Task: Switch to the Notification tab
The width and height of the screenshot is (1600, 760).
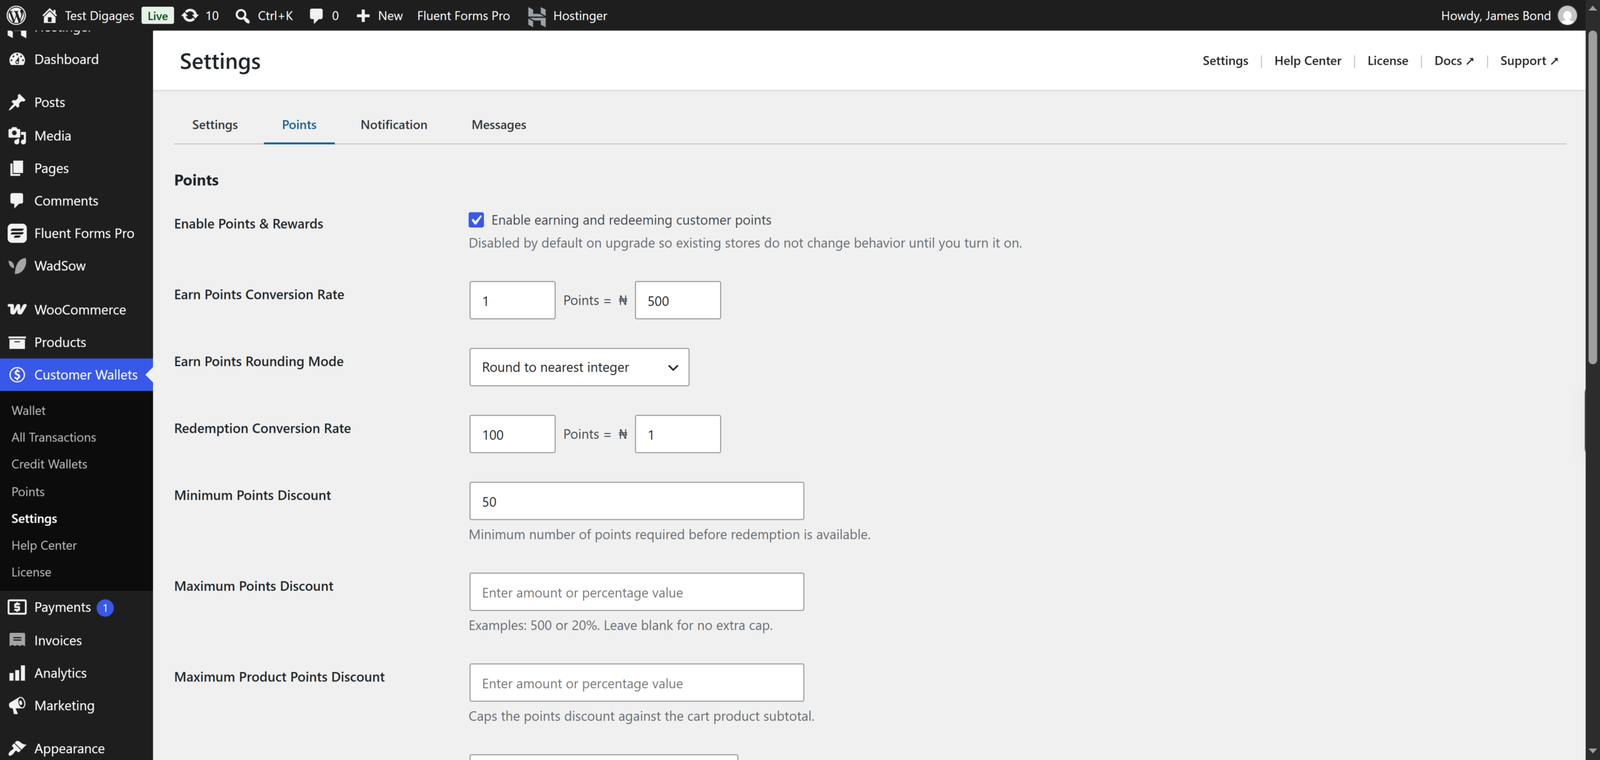Action: (x=394, y=124)
